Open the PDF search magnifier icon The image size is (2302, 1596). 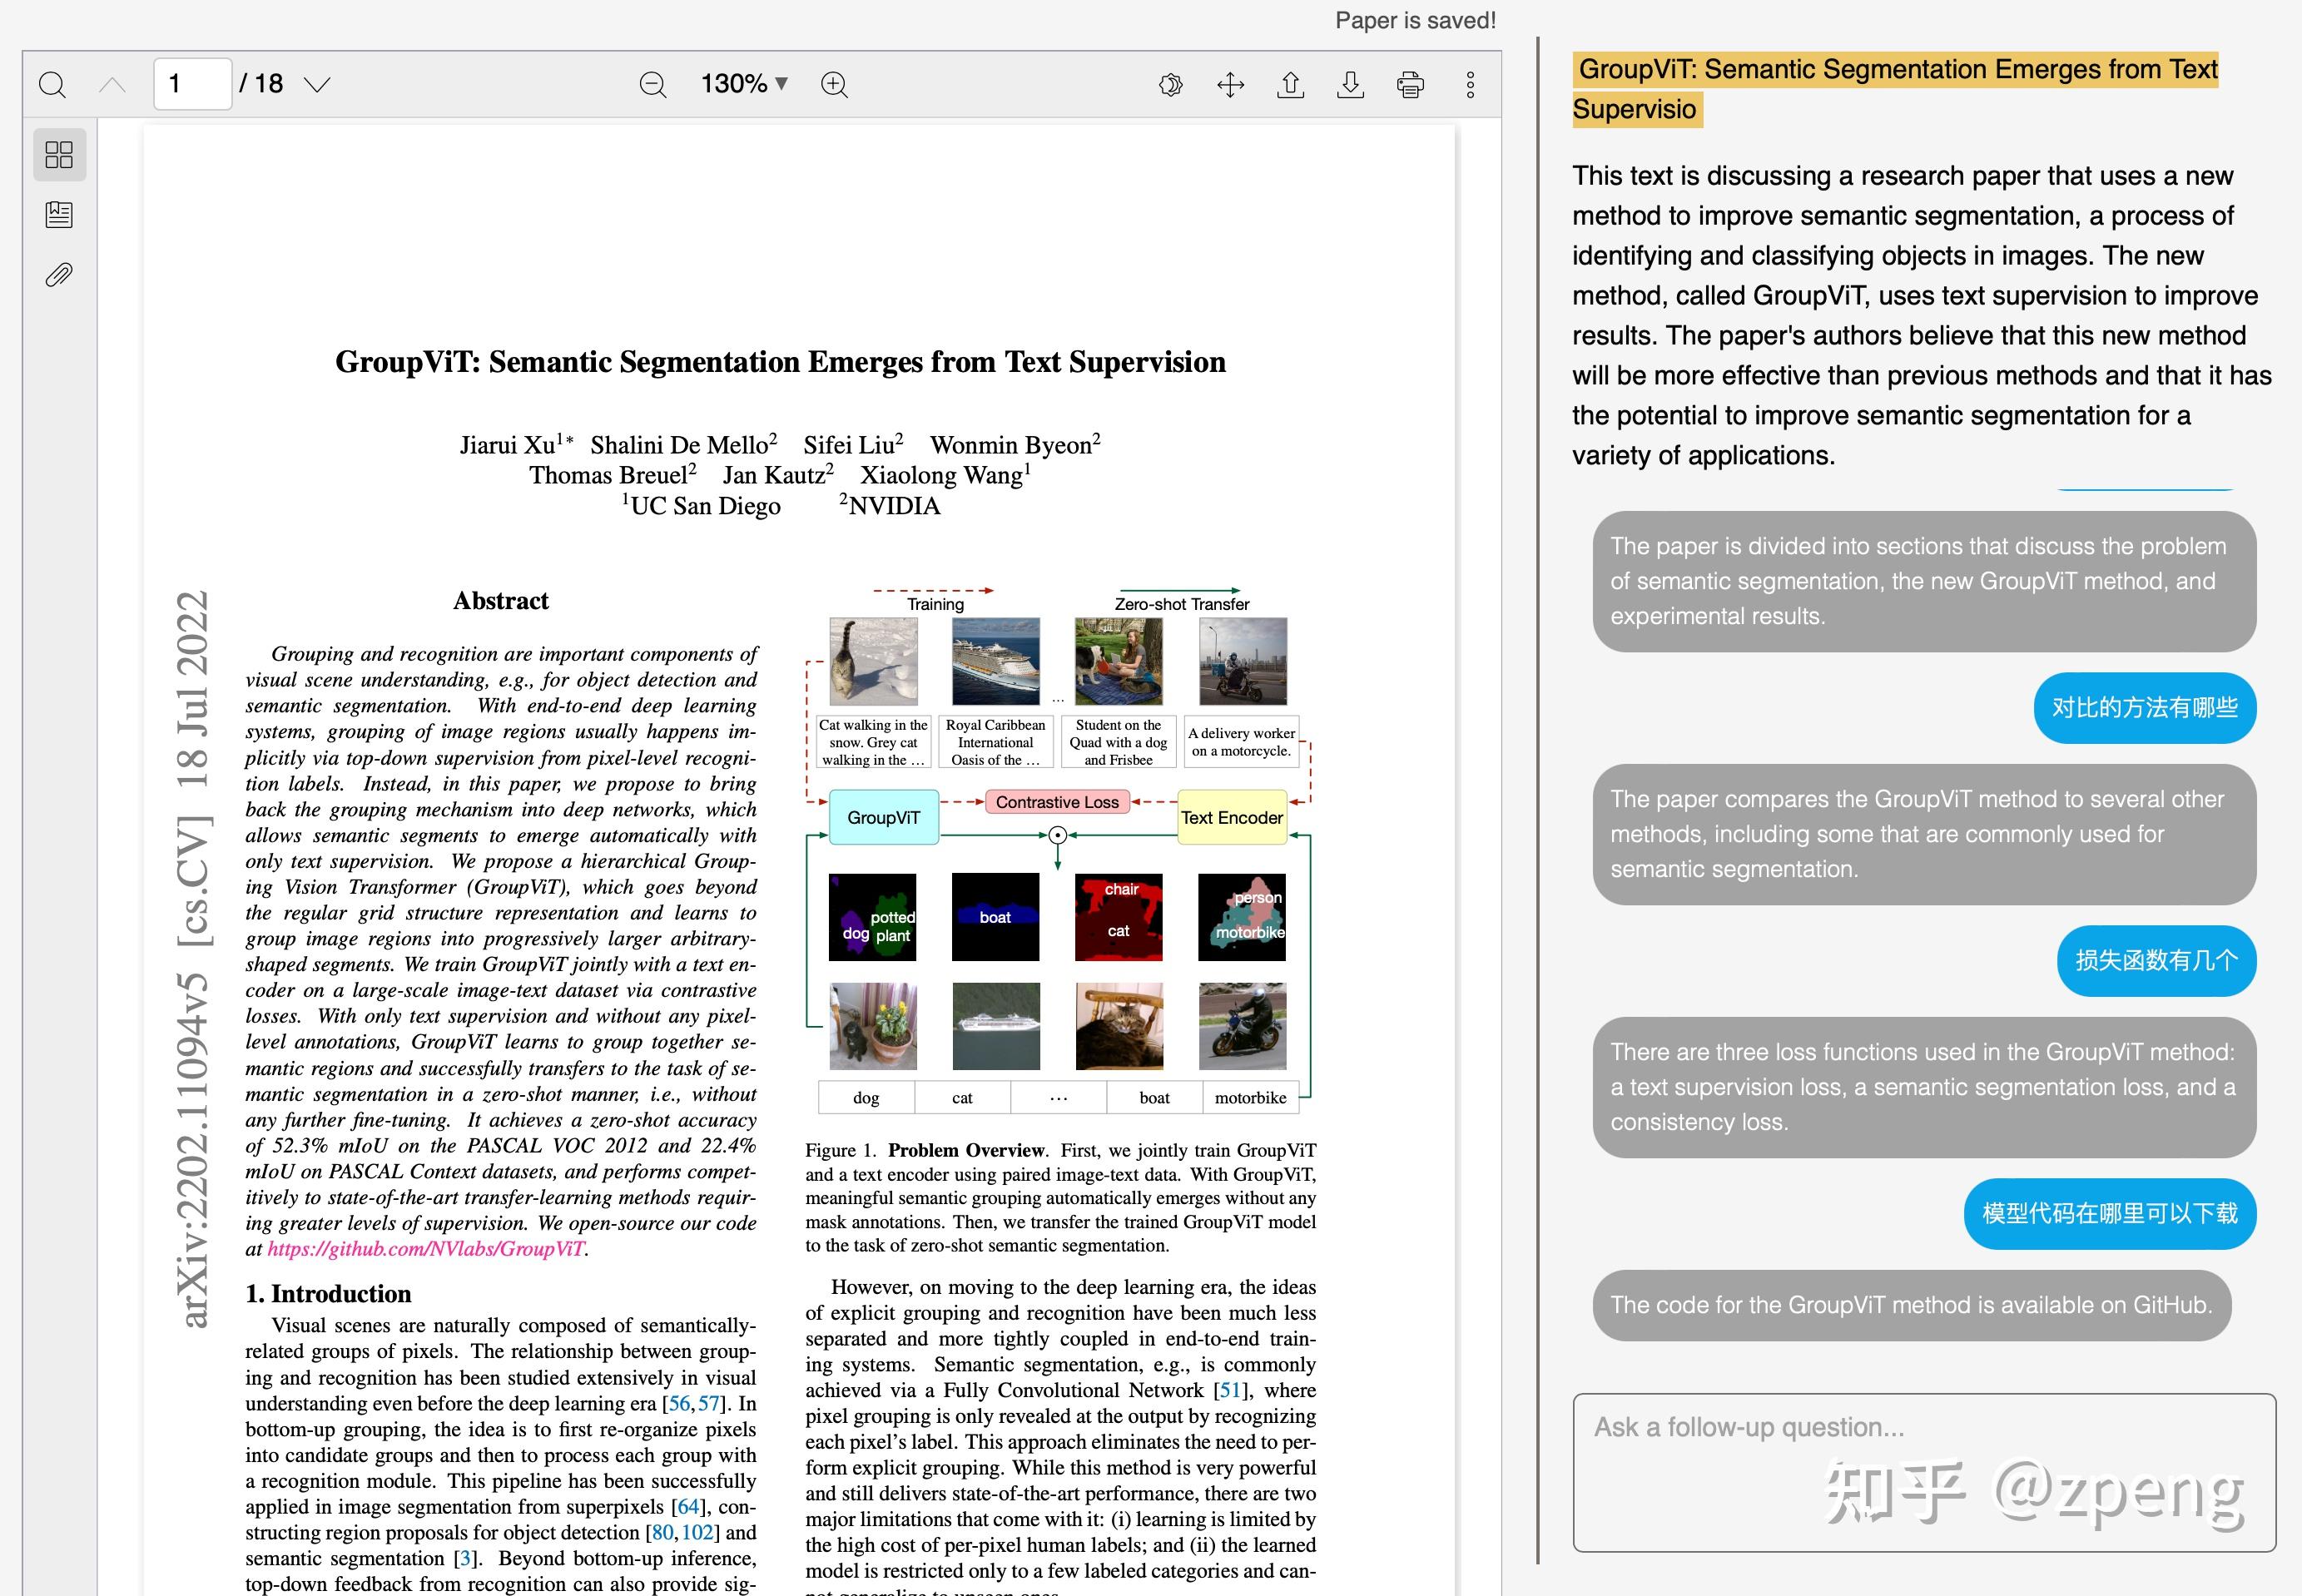coord(52,84)
